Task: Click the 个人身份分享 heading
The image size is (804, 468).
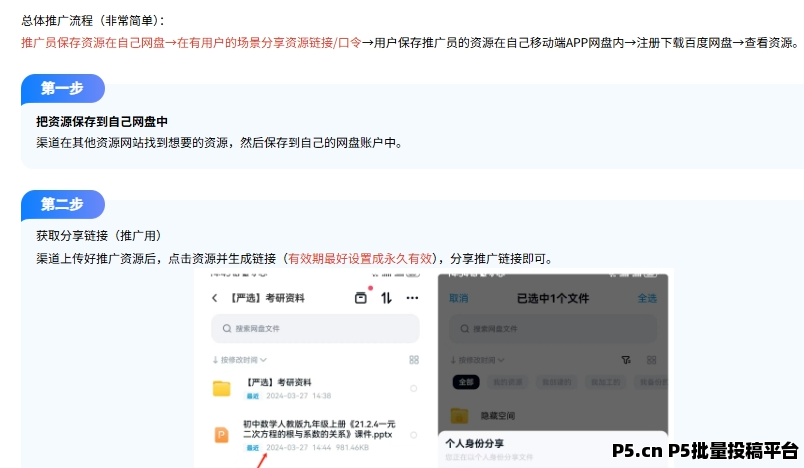Action: pos(474,443)
